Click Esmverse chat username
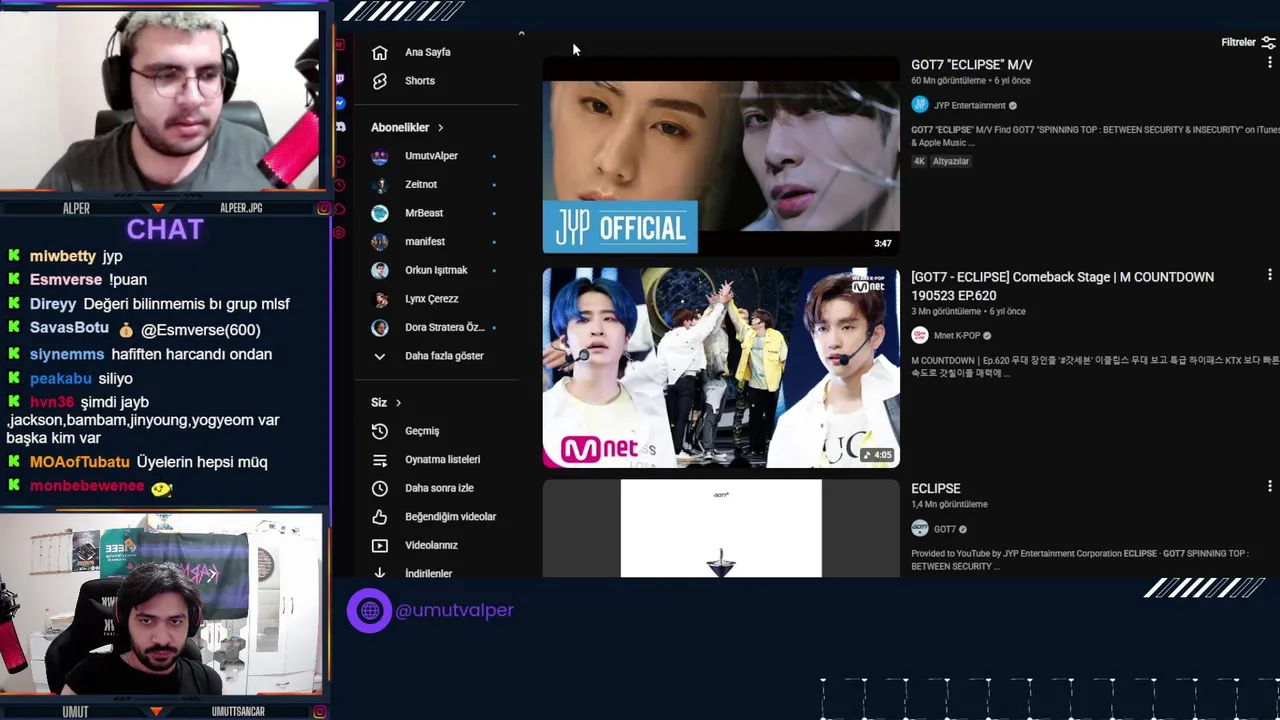This screenshot has height=720, width=1280. tap(66, 280)
